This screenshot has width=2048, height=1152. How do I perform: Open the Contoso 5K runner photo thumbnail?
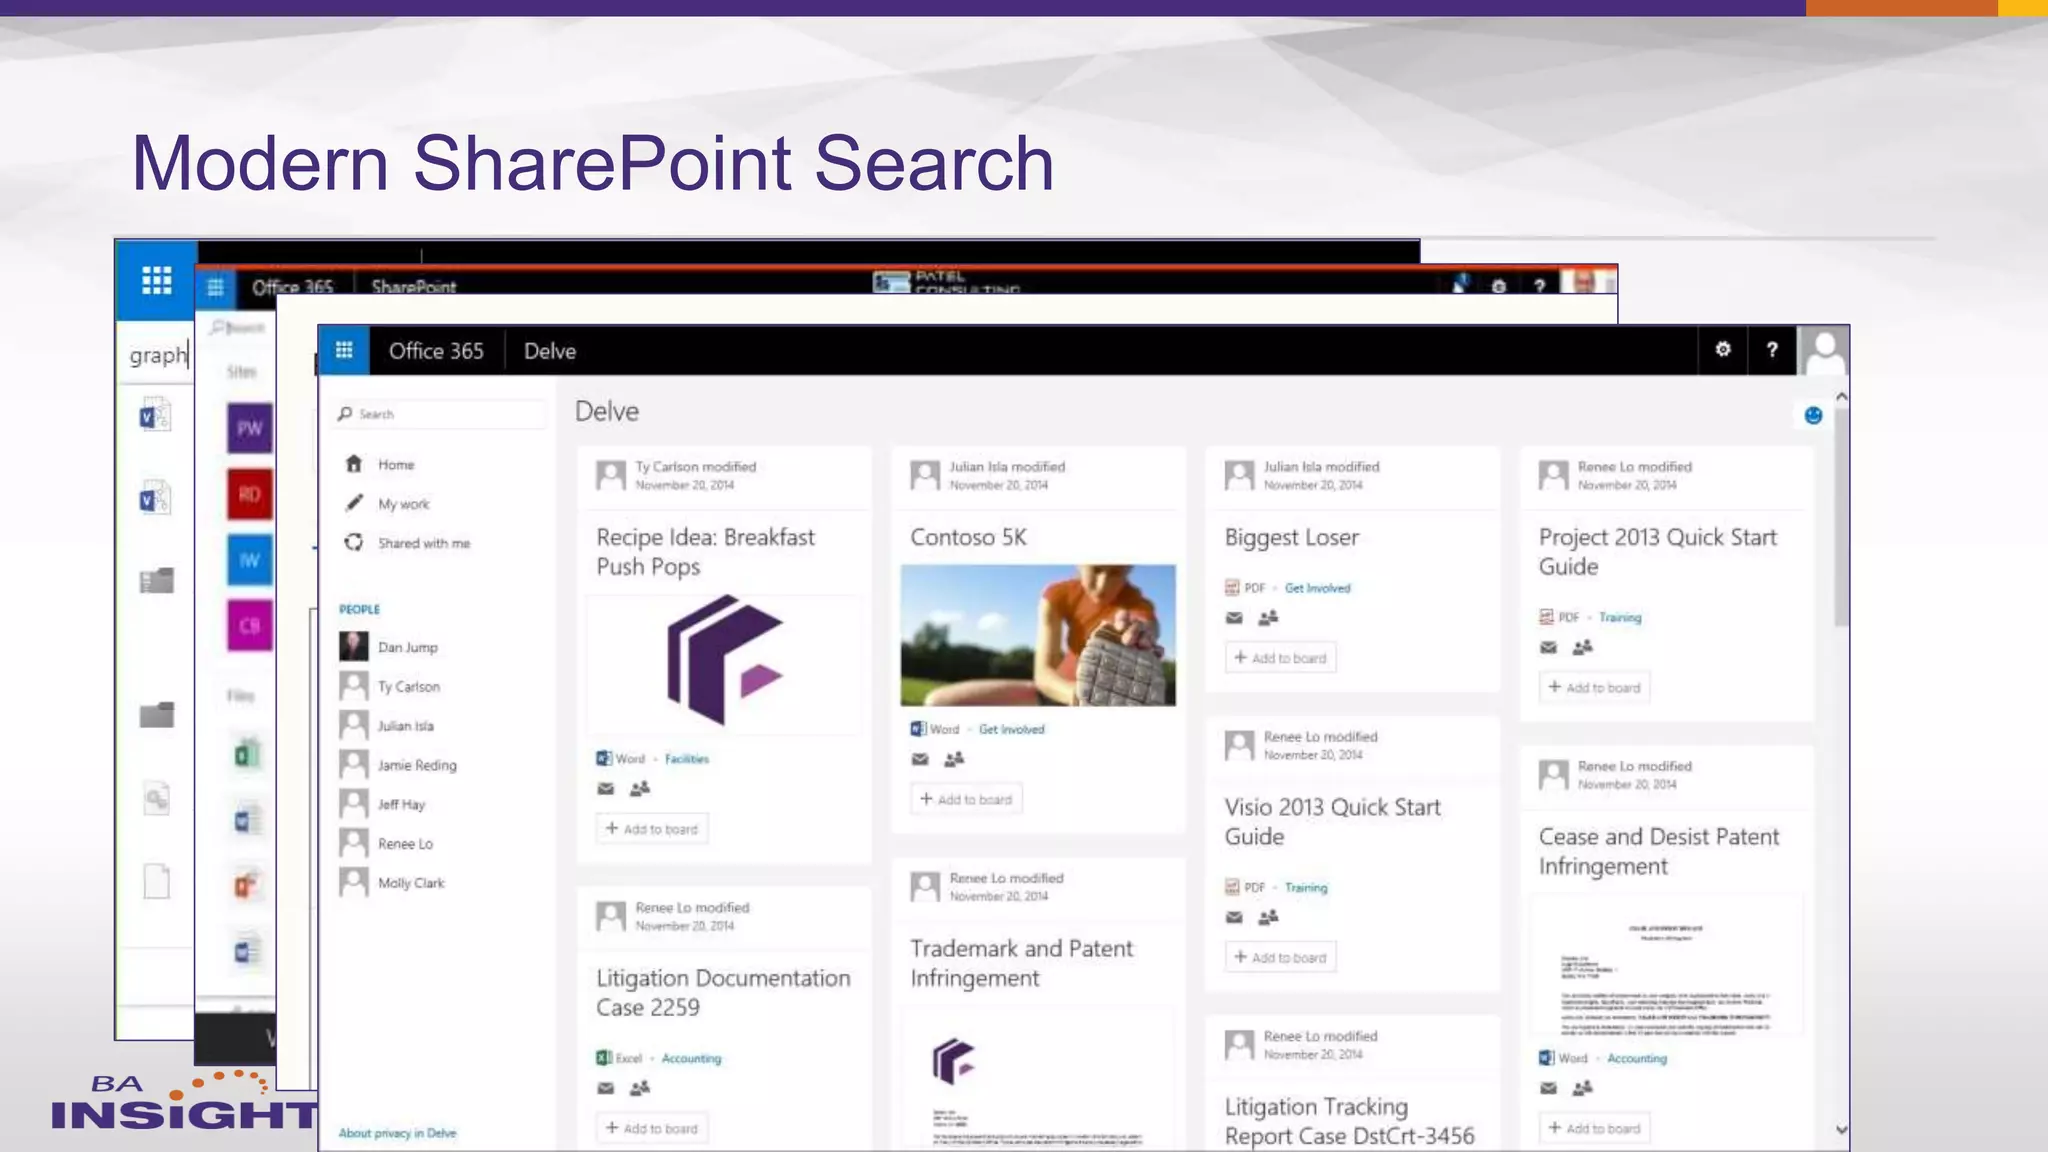(1038, 635)
